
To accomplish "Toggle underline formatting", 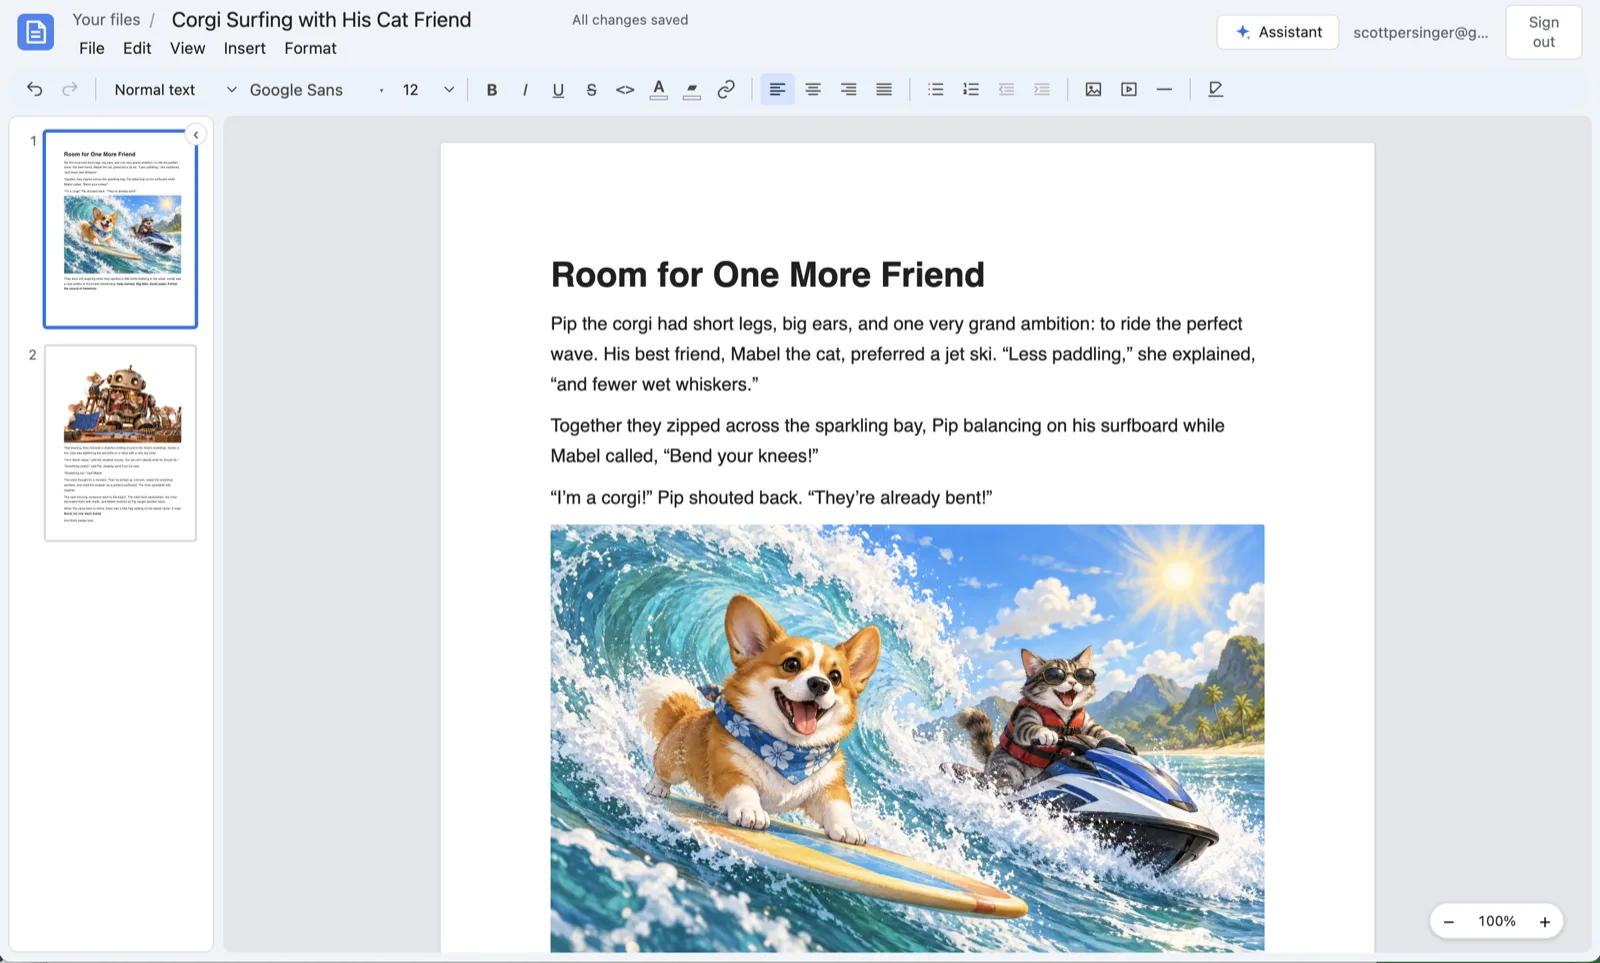I will click(558, 89).
